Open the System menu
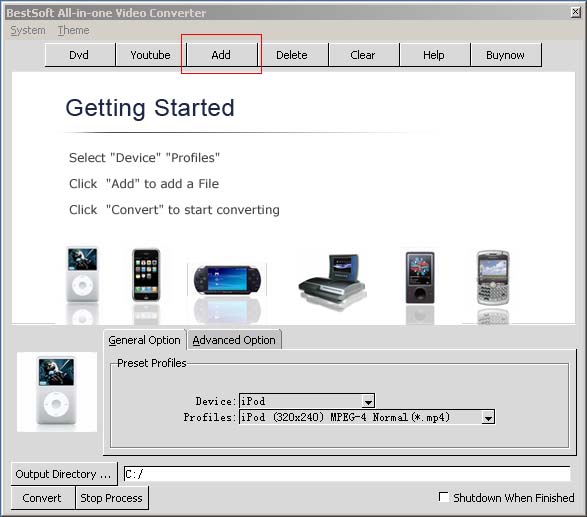The width and height of the screenshot is (587, 517). (28, 30)
